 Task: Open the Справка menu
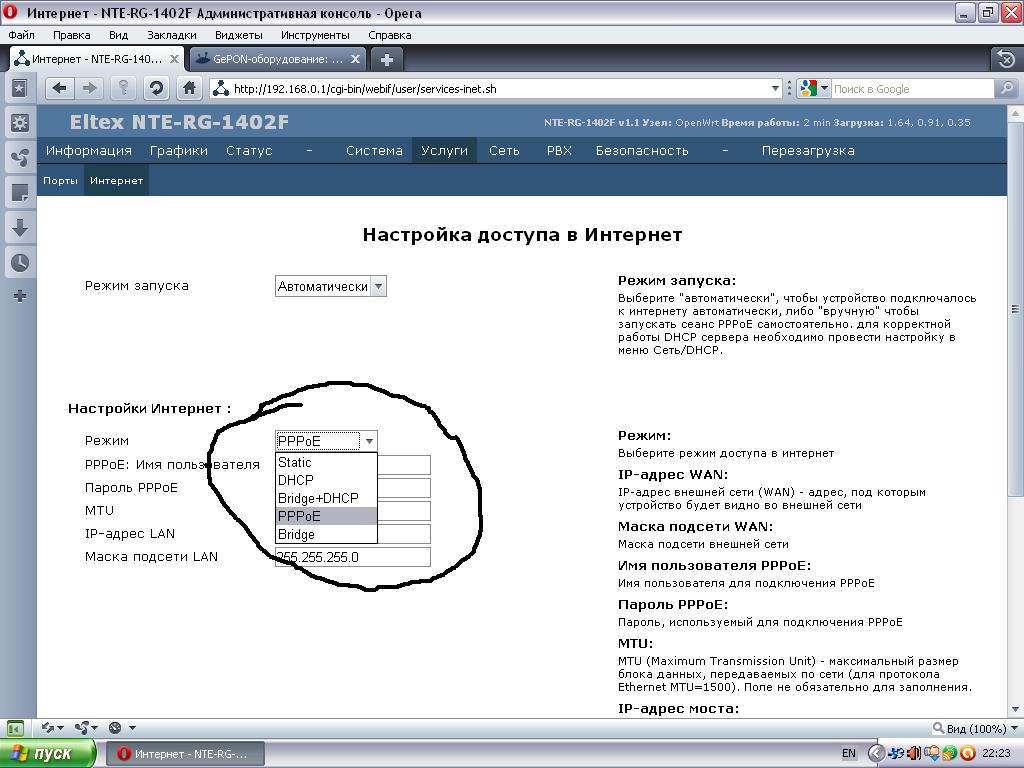390,35
